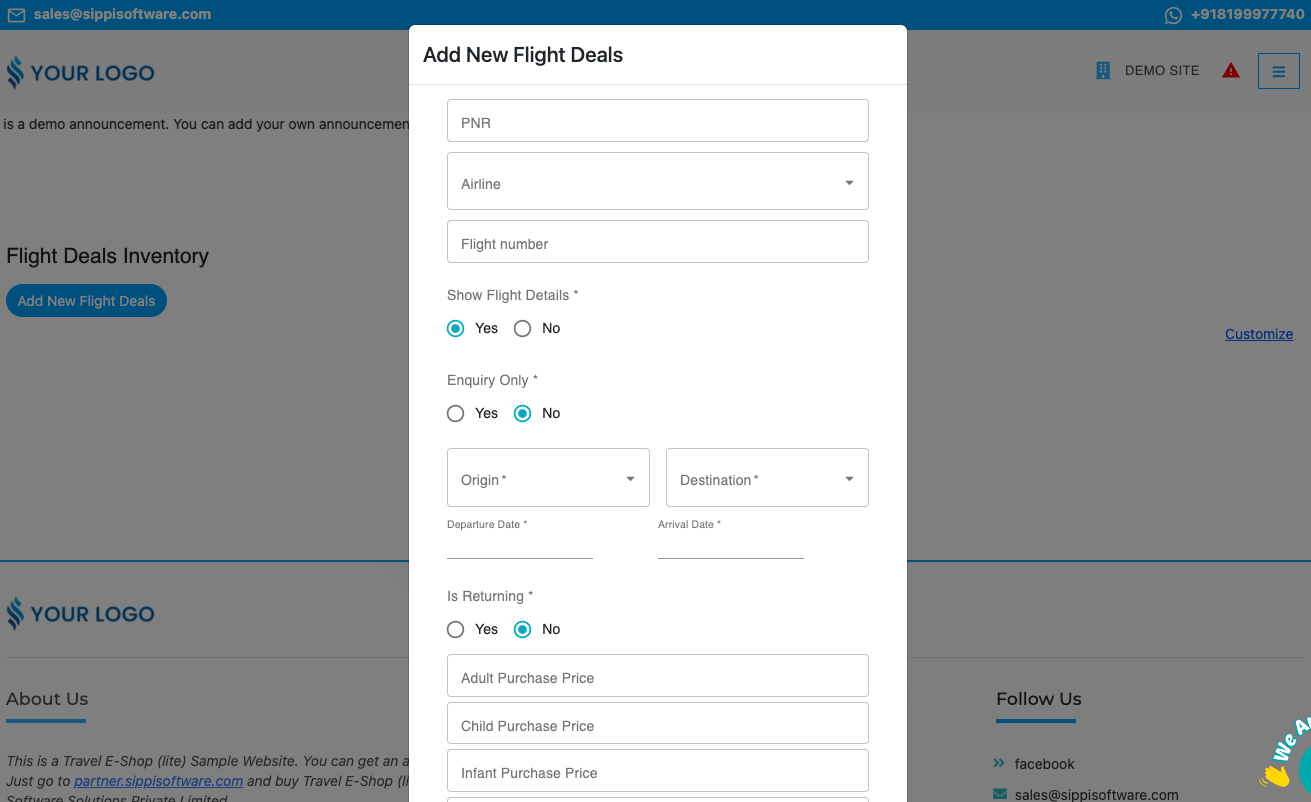Click the header Your Logo image
Screen dimensions: 1311x802
(81, 73)
